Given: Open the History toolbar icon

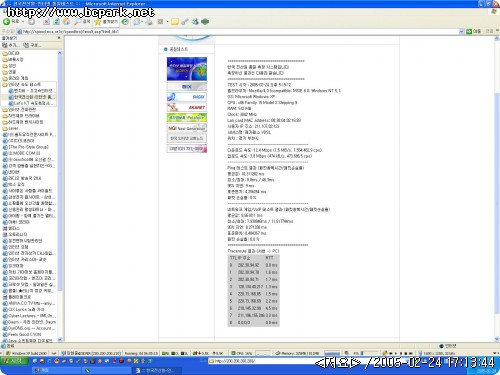Looking at the screenshot, I should click(125, 22).
